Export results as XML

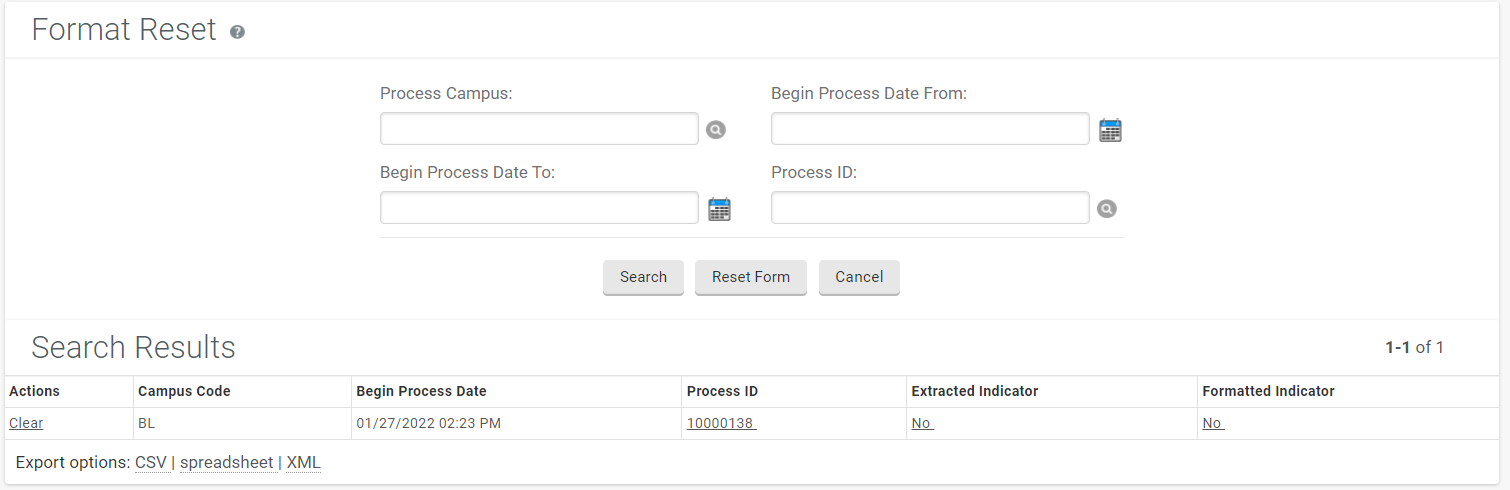(303, 463)
